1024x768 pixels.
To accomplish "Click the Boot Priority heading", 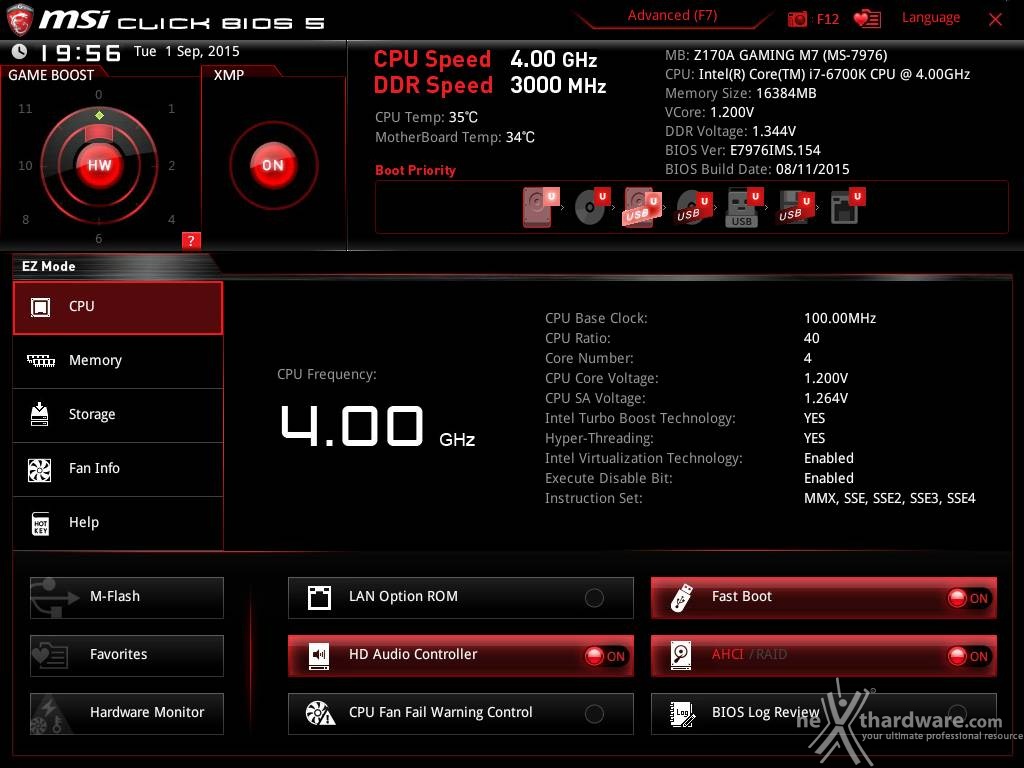I will point(415,170).
